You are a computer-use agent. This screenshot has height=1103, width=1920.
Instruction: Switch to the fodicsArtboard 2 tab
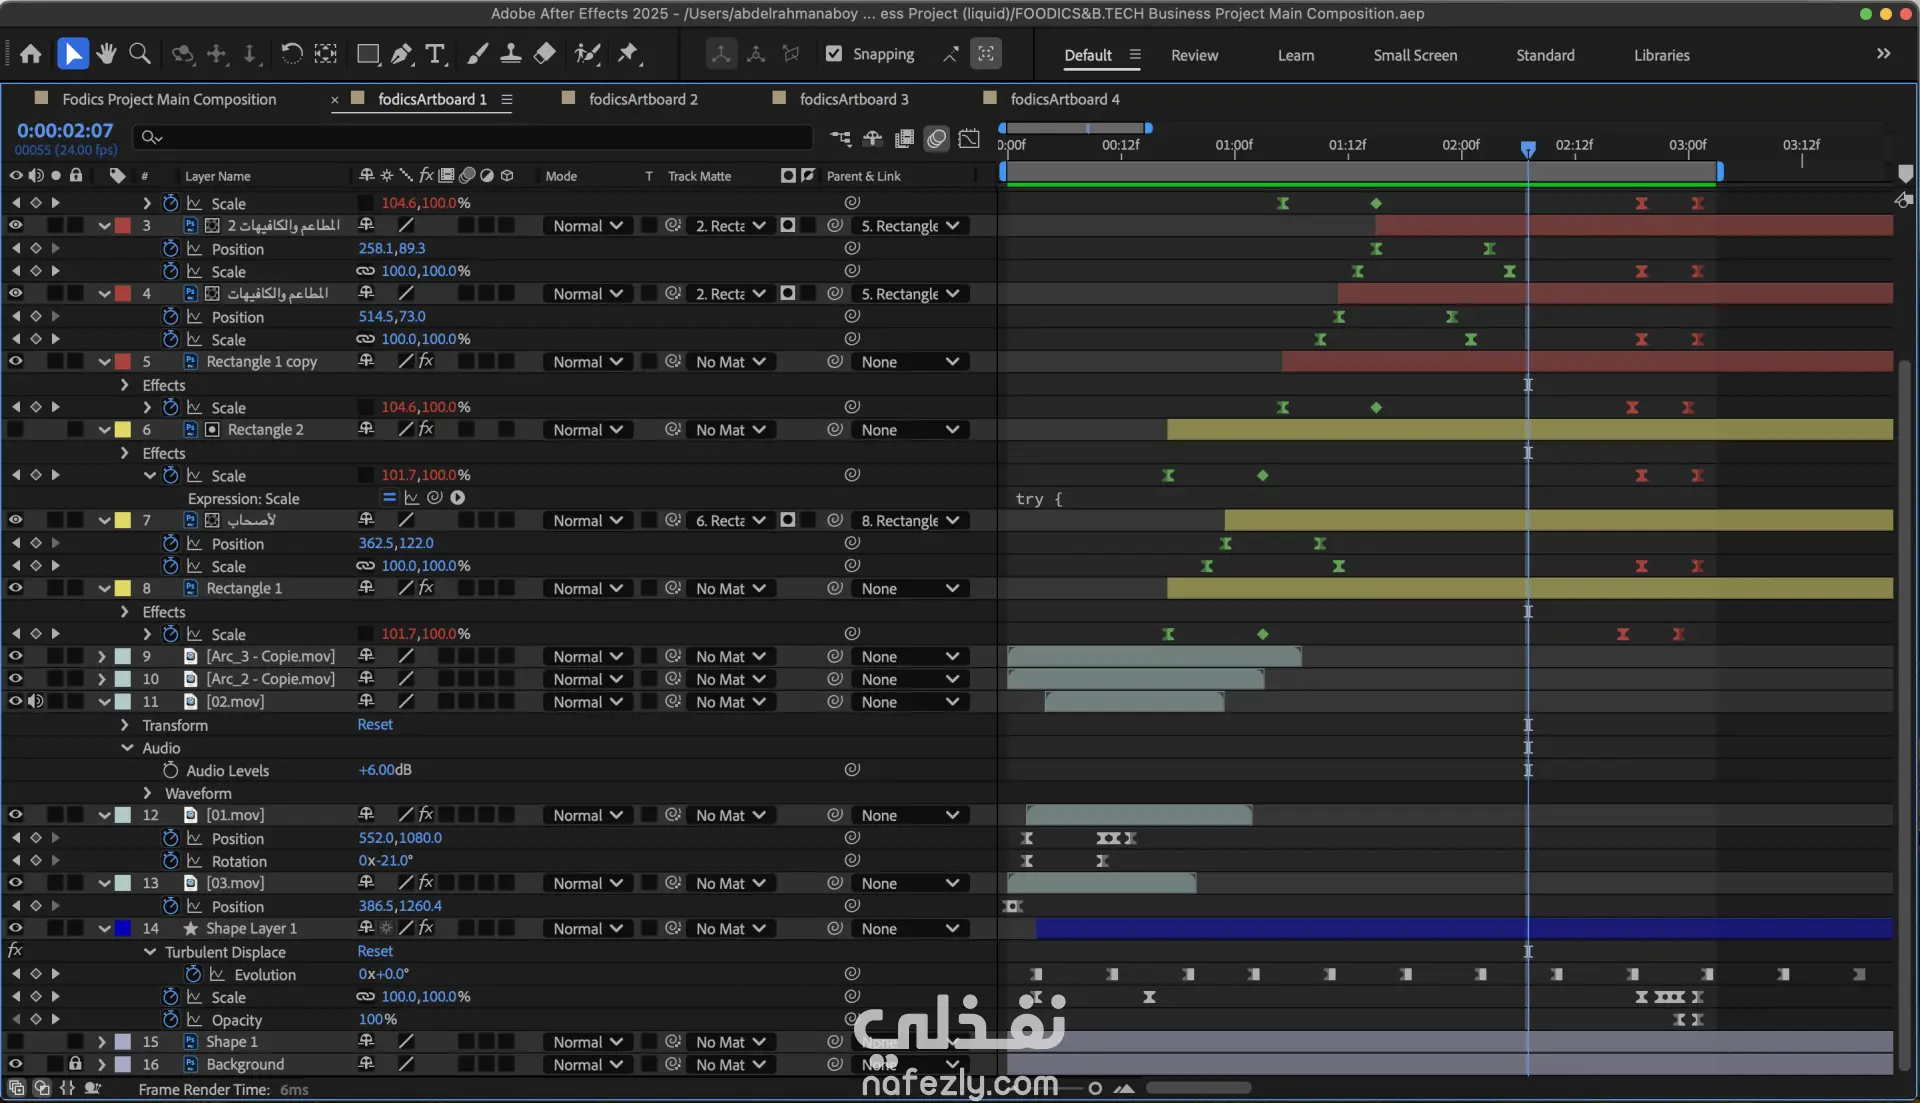click(643, 99)
